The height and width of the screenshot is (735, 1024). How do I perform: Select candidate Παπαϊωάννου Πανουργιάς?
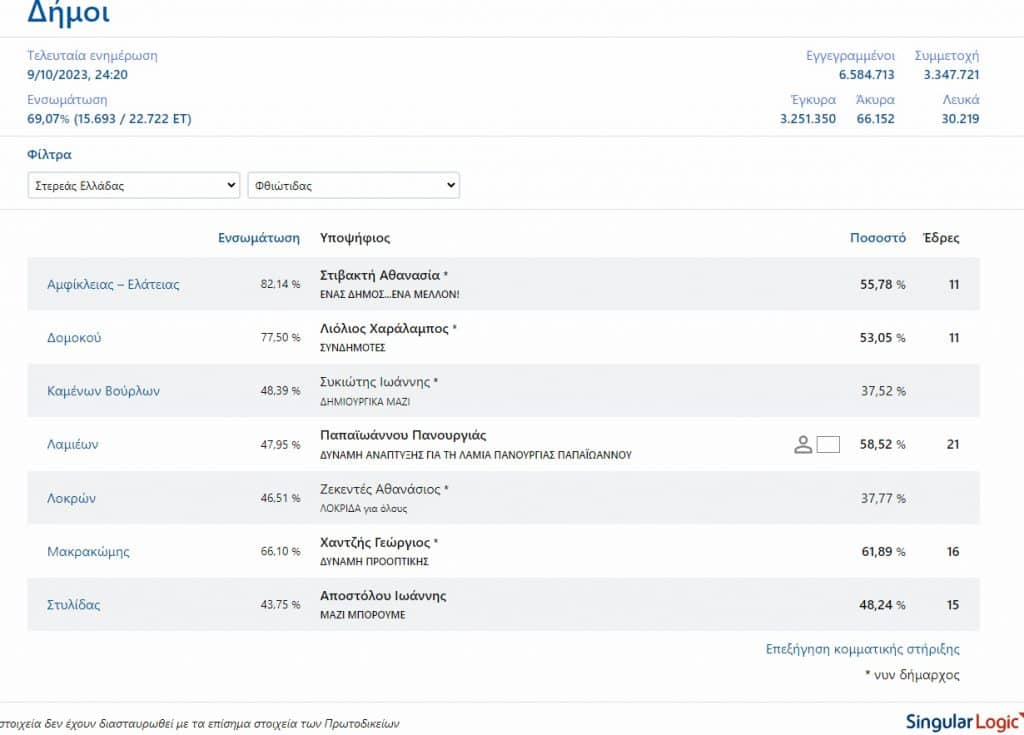coord(403,435)
